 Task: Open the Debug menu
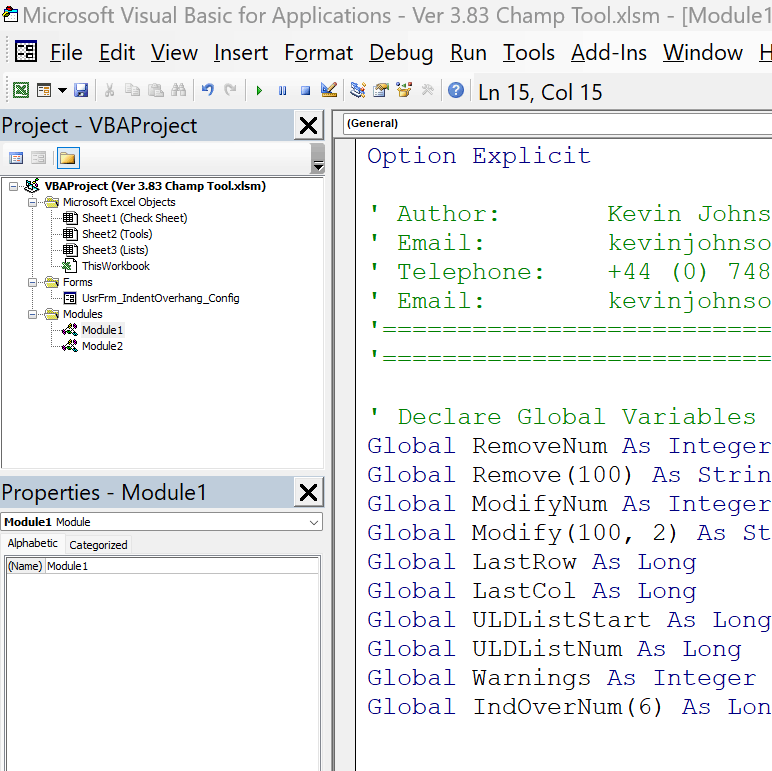click(x=401, y=53)
